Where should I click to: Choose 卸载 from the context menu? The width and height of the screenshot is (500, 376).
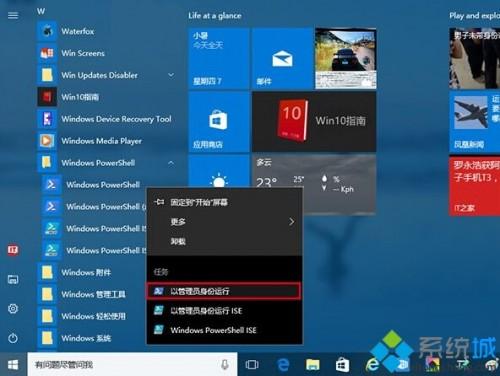pyautogui.click(x=225, y=241)
